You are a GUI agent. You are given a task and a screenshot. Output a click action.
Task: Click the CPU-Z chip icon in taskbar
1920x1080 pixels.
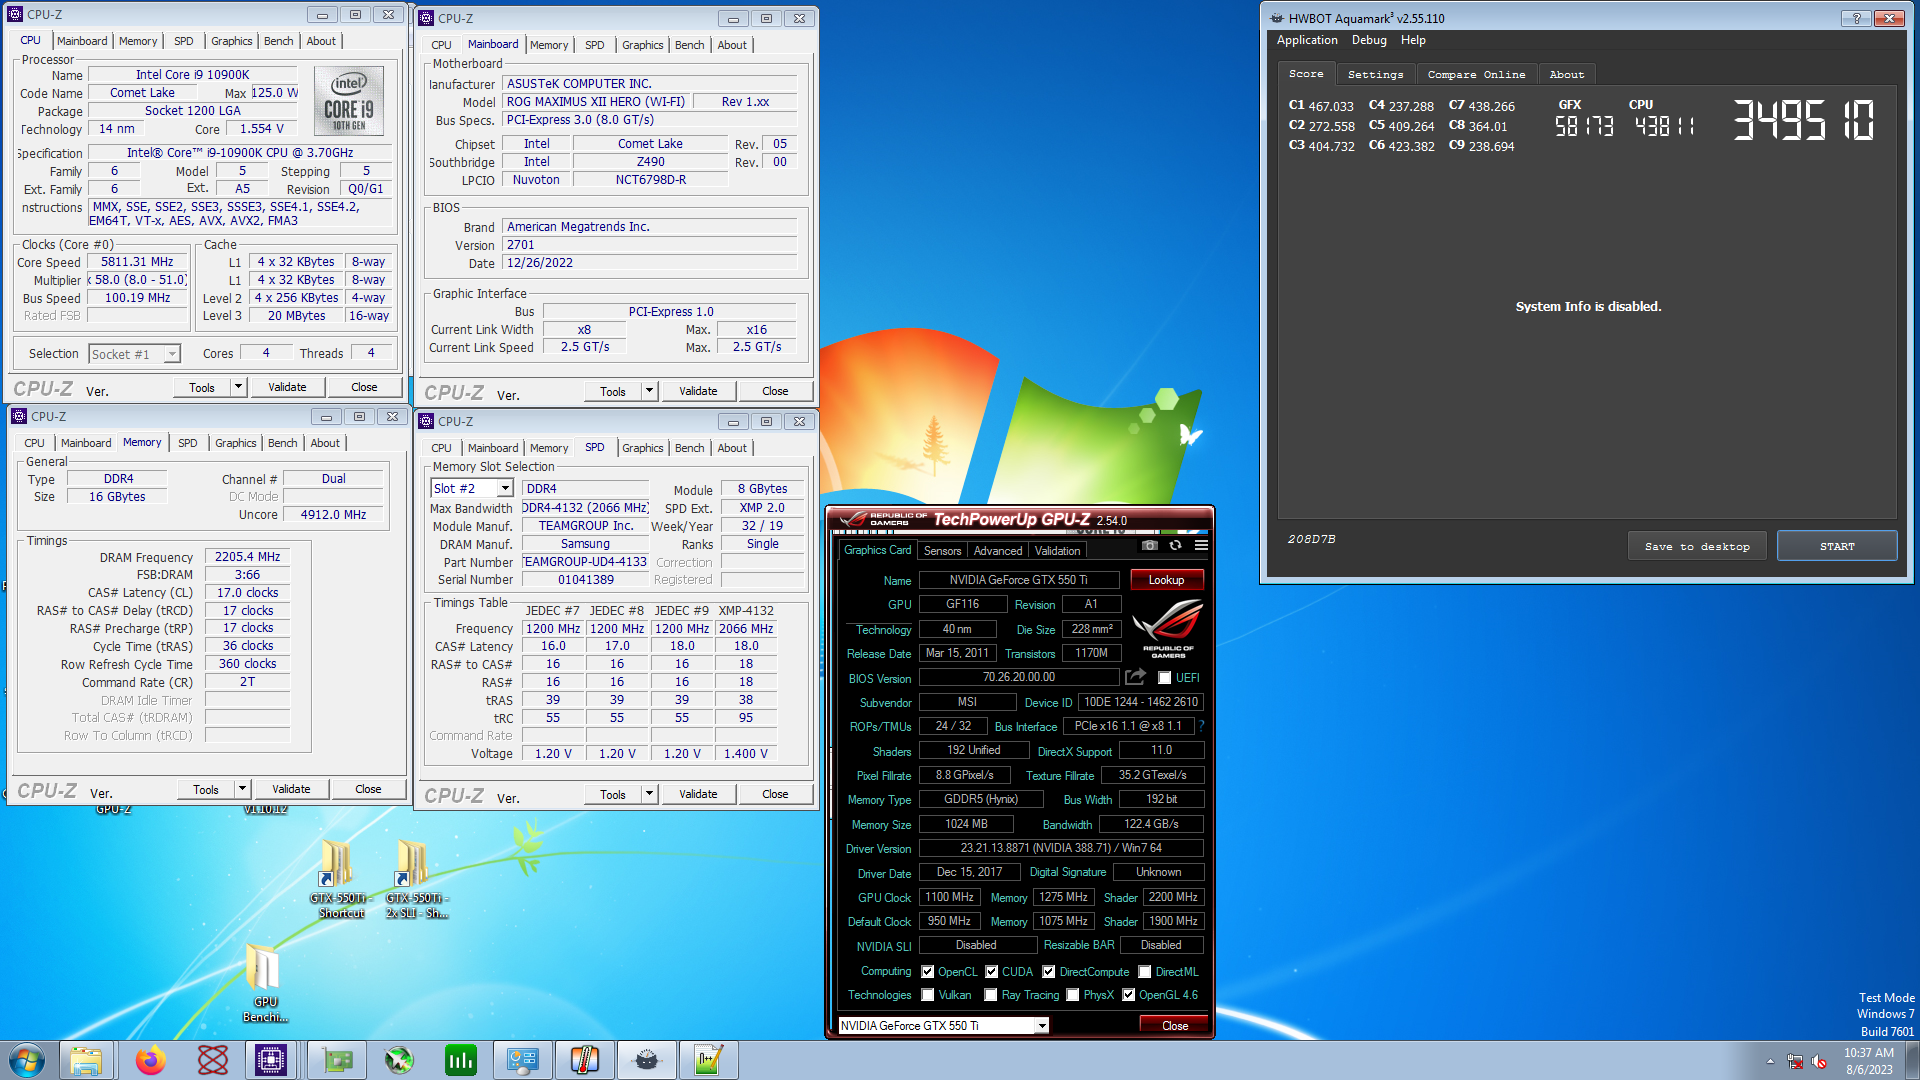tap(271, 1060)
